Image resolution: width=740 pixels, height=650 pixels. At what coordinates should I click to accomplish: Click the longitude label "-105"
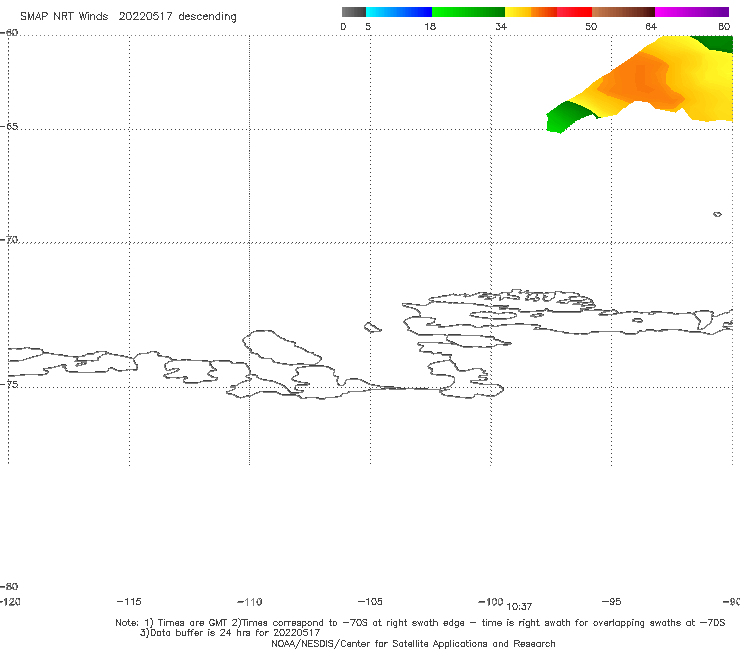[x=370, y=601]
